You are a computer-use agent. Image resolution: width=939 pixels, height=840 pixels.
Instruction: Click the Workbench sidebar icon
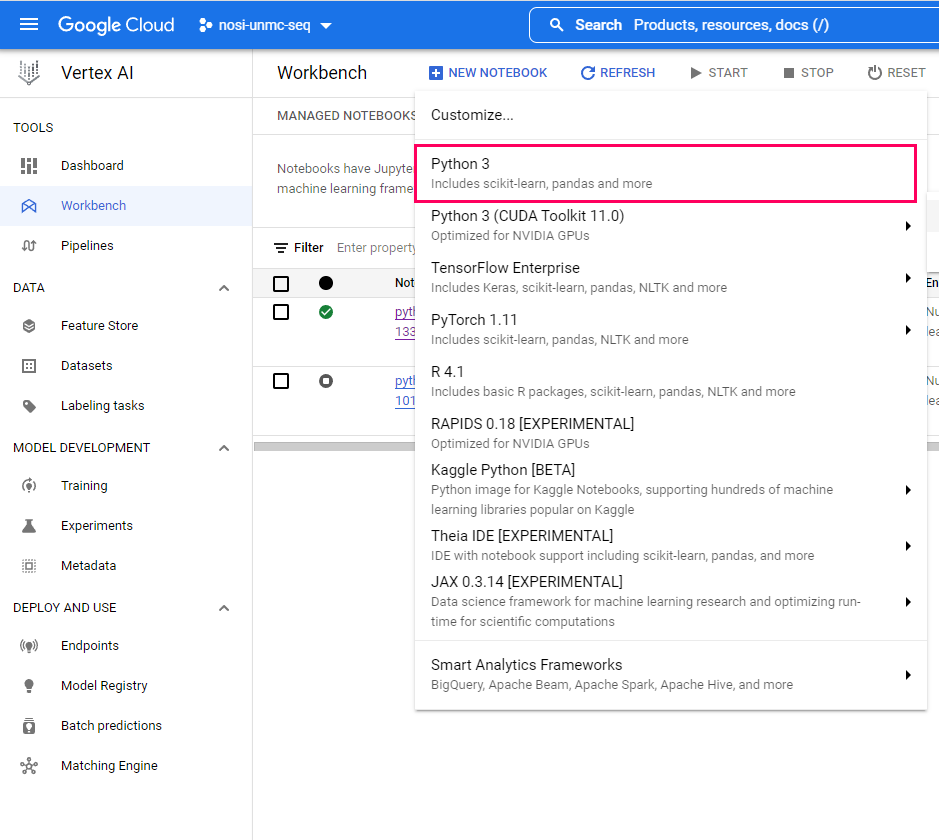click(x=29, y=206)
